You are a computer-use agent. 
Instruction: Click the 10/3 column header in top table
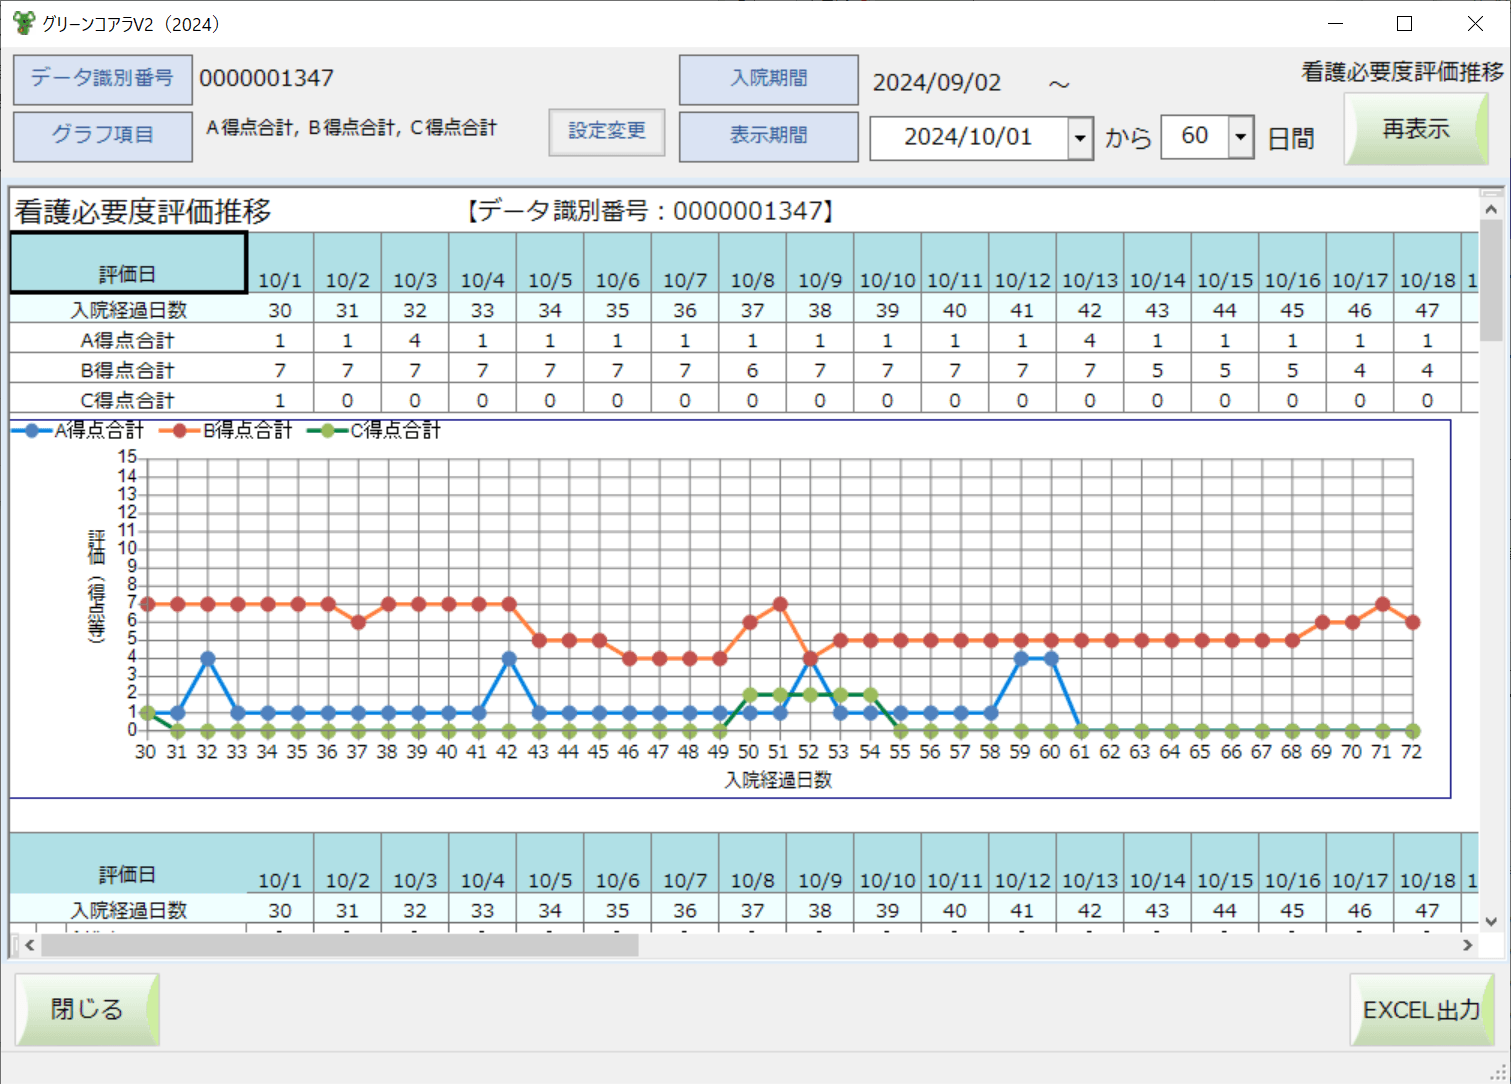pyautogui.click(x=415, y=280)
